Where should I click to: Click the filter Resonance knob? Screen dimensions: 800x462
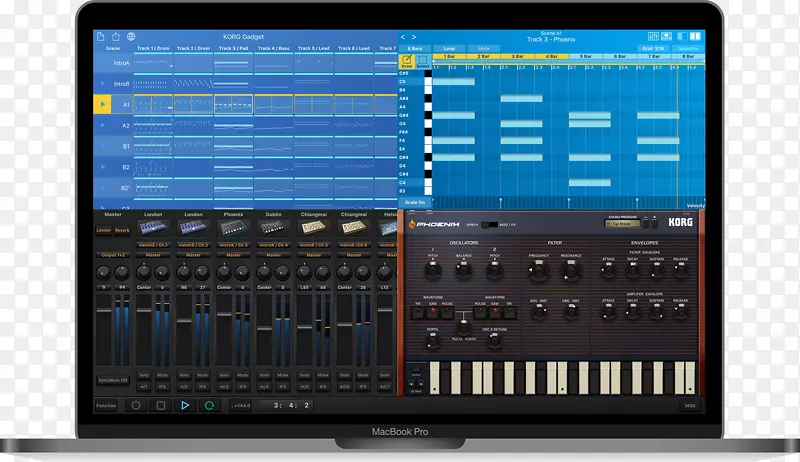point(571,271)
